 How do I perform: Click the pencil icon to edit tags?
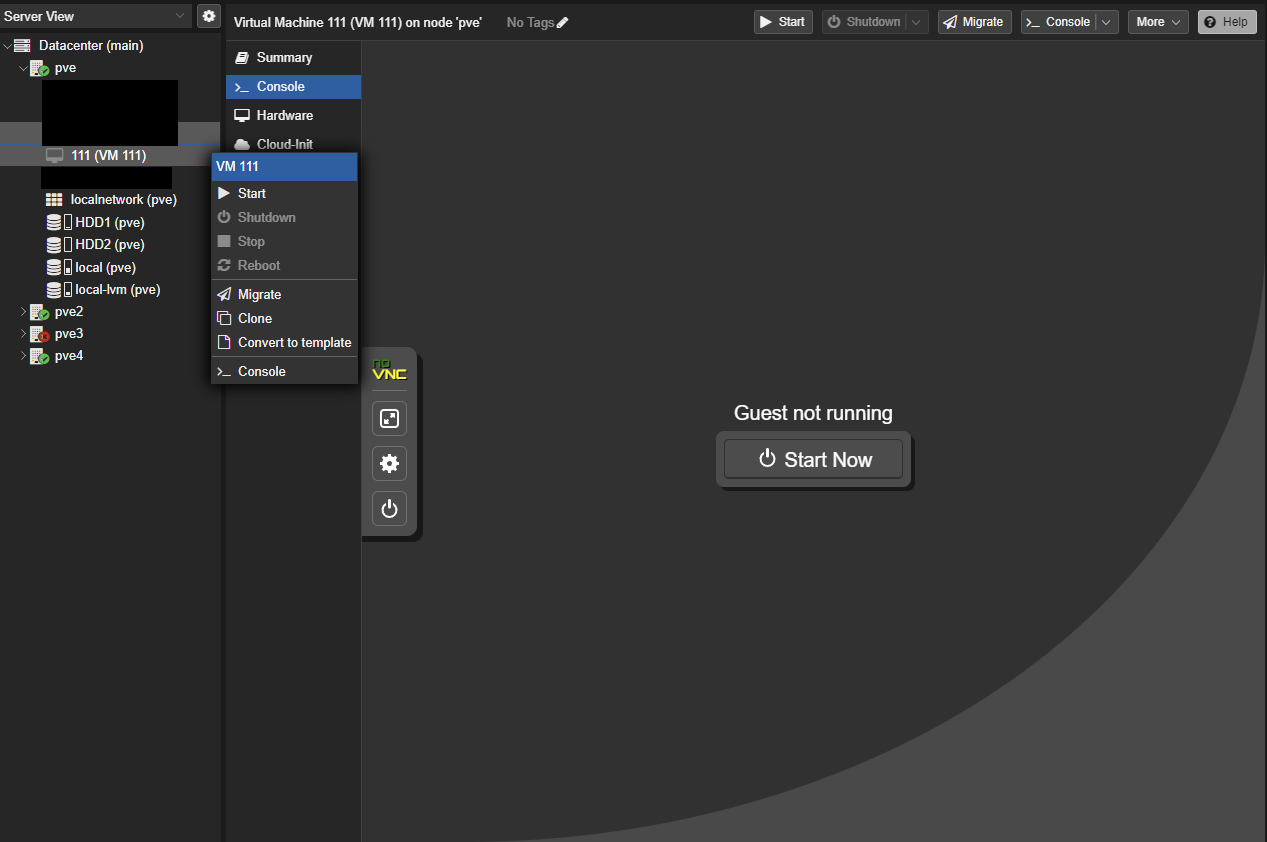[x=562, y=22]
